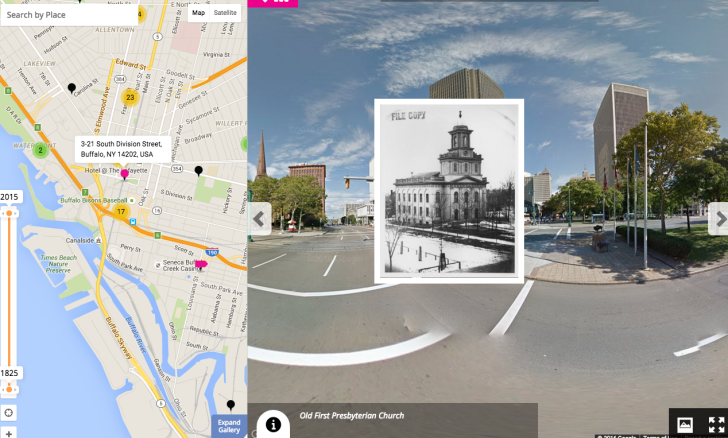Click the black pin near Carolina St
The height and width of the screenshot is (438, 728).
[x=71, y=88]
